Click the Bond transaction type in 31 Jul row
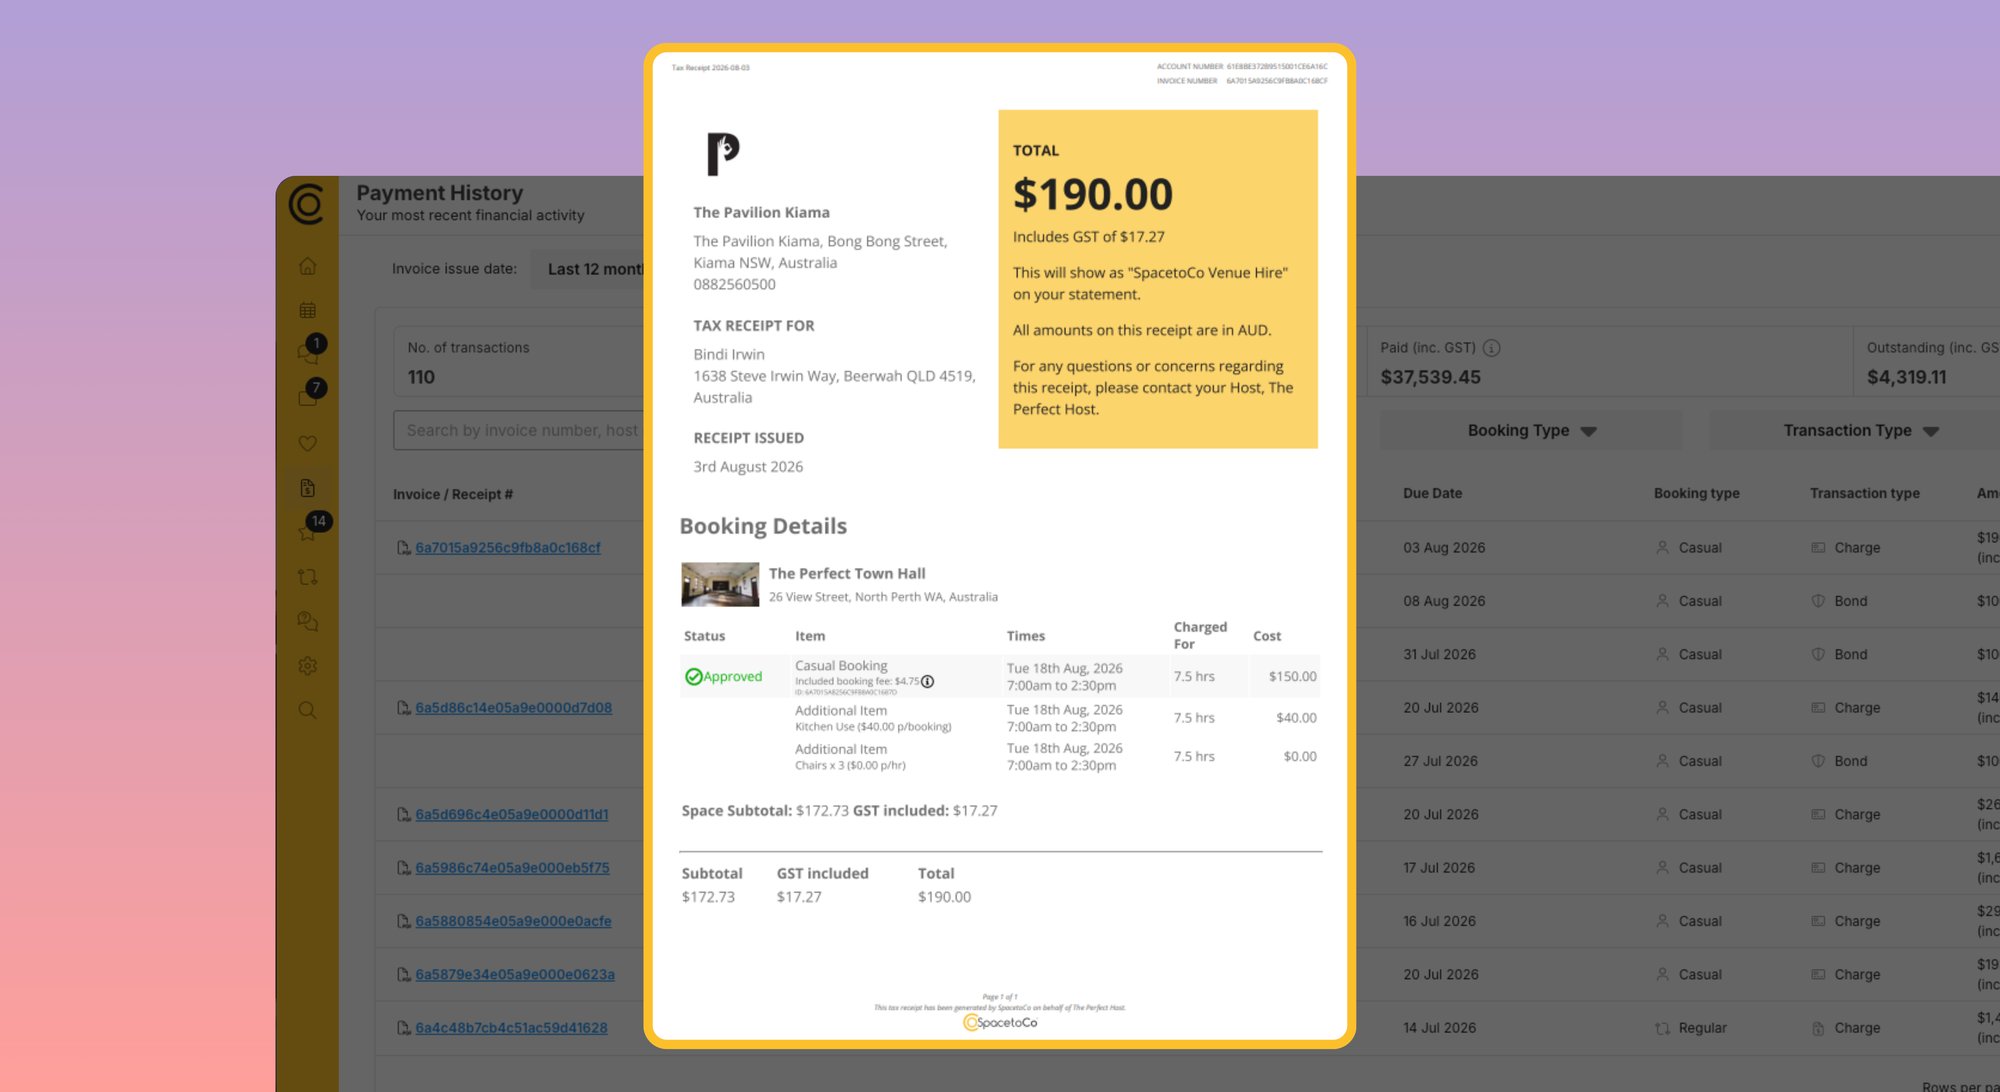This screenshot has height=1092, width=2000. [x=1850, y=655]
